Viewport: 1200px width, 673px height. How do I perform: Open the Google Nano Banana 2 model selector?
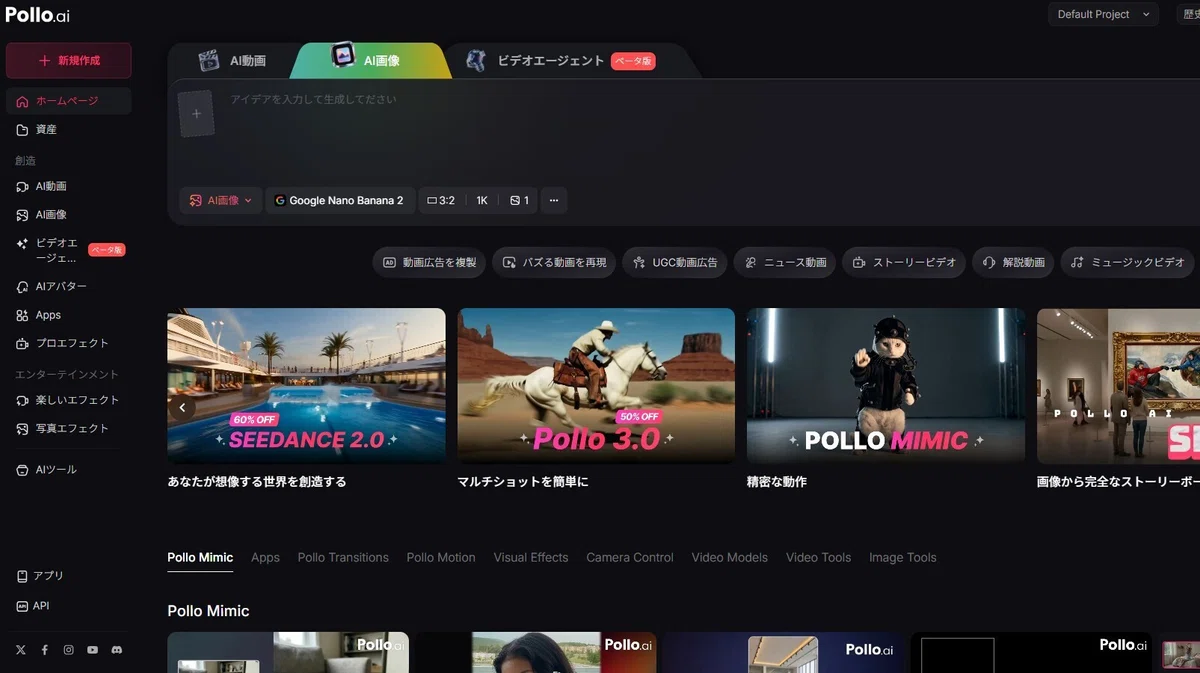tap(340, 201)
